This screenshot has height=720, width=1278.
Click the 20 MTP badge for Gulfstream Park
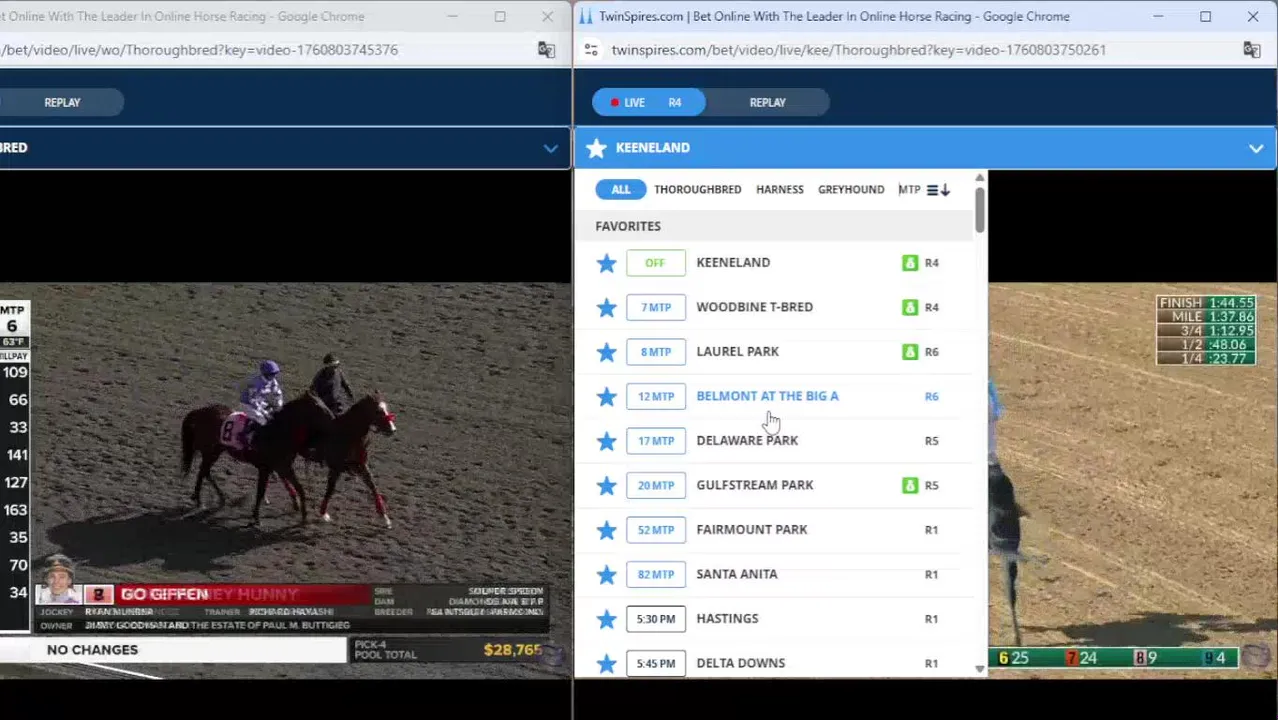(656, 485)
